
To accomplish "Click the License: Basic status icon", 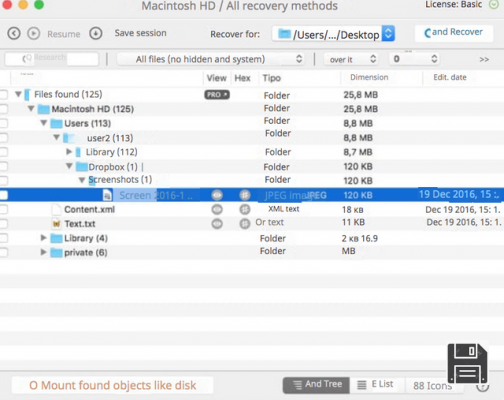I will [494, 5].
